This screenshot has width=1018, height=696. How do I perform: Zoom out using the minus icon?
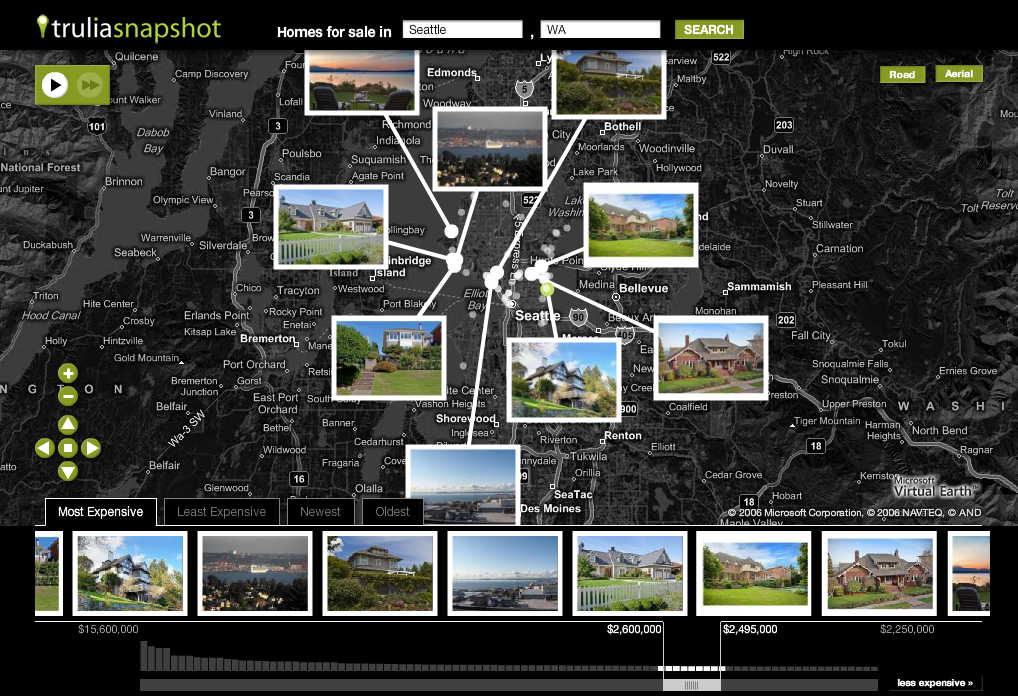[x=68, y=396]
